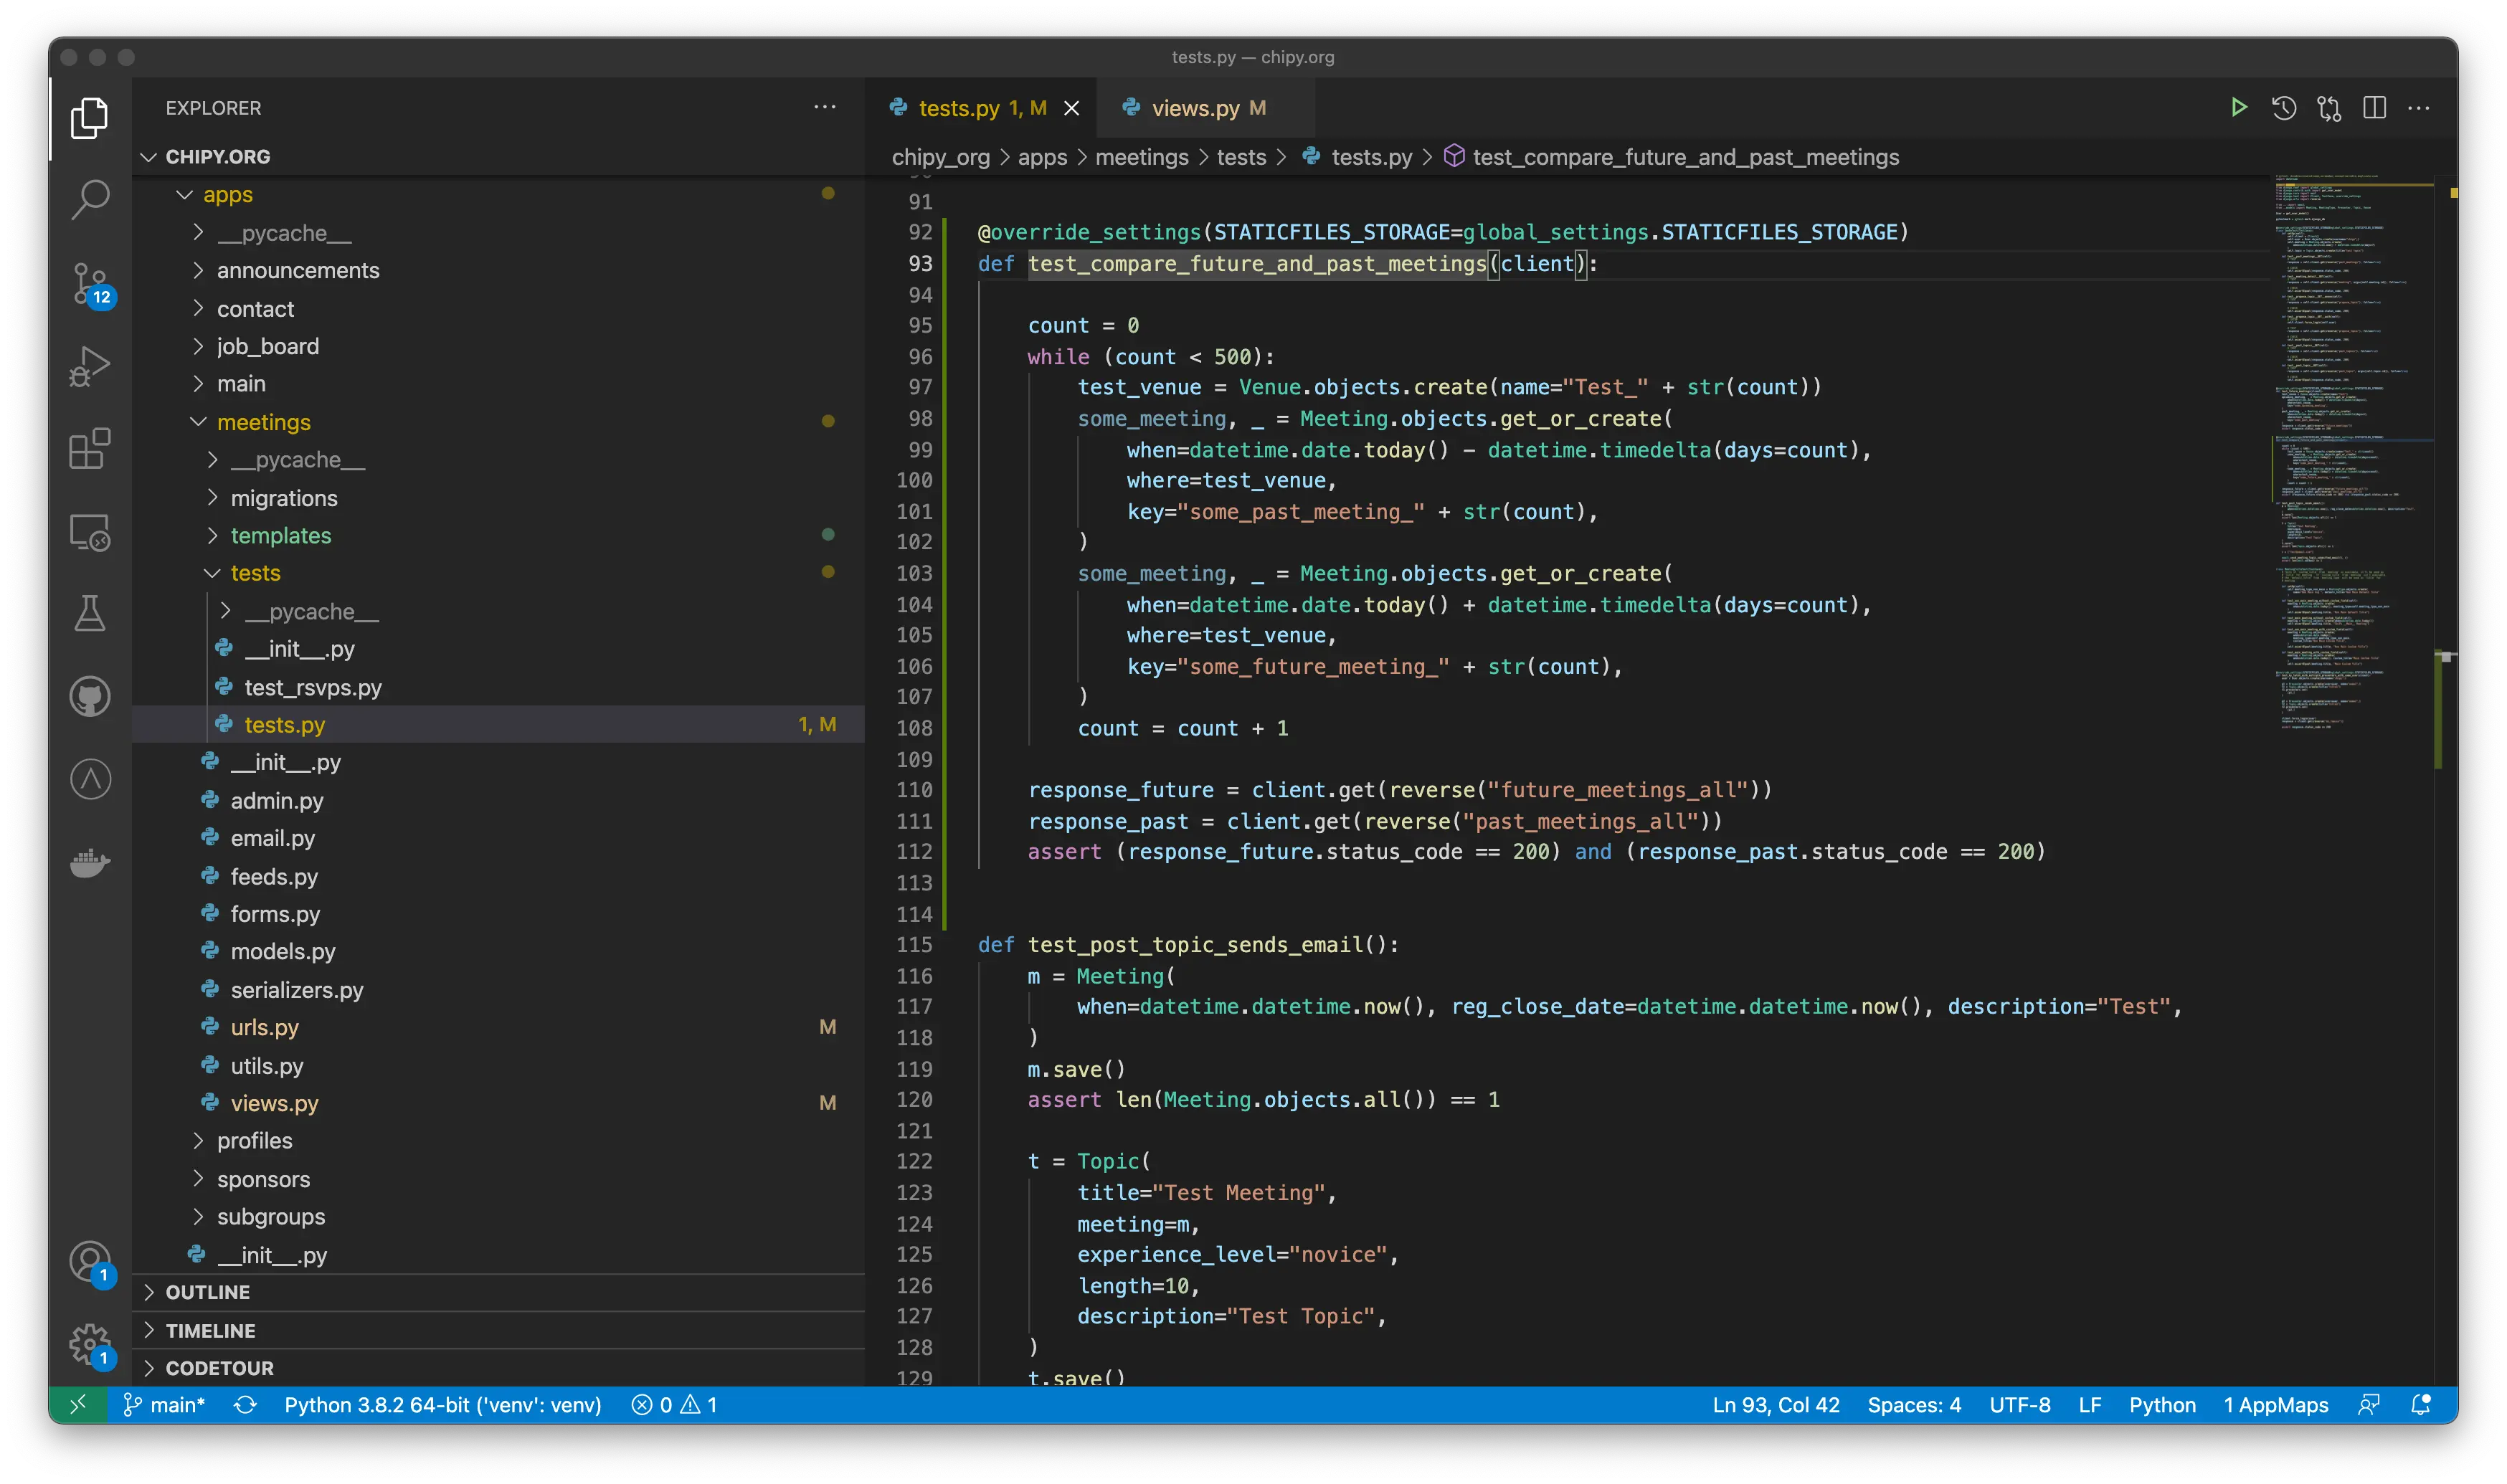
Task: Open the Remote Explorer view
Action: (90, 532)
